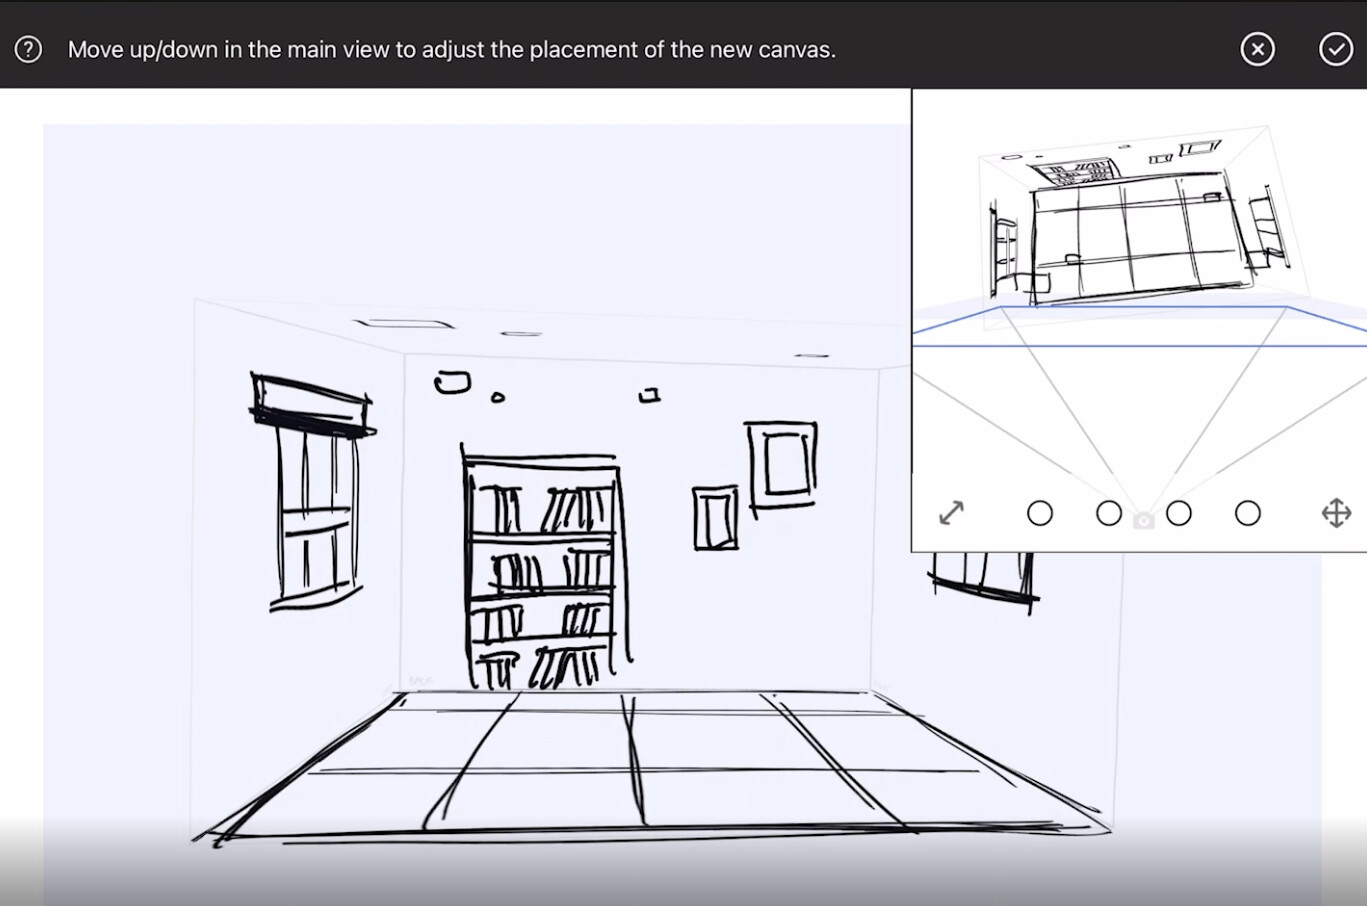Image resolution: width=1367 pixels, height=906 pixels.
Task: Tap the partially hidden window on right wall
Action: point(985,580)
